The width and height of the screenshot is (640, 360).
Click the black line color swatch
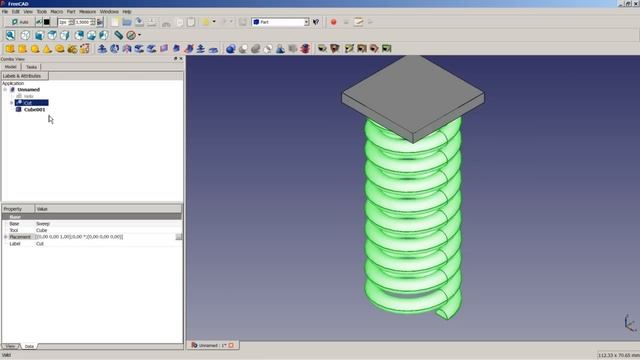tap(47, 22)
